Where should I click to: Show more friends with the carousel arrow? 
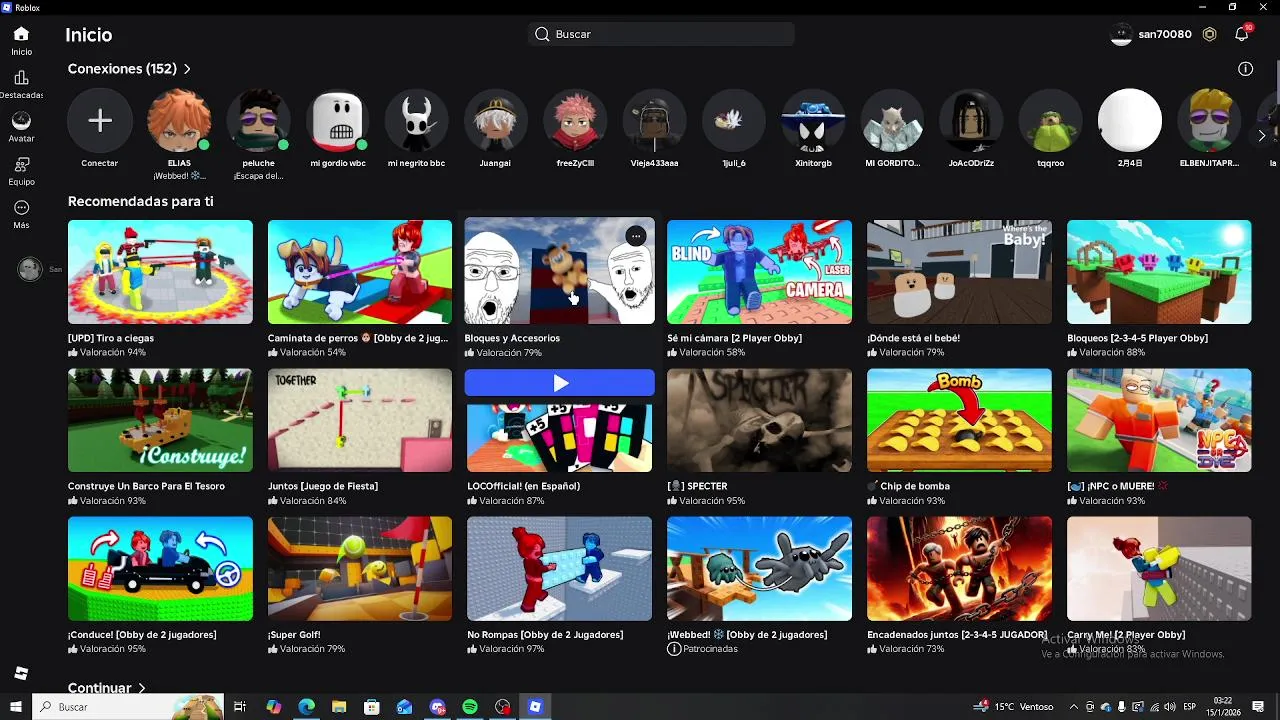pos(1262,135)
